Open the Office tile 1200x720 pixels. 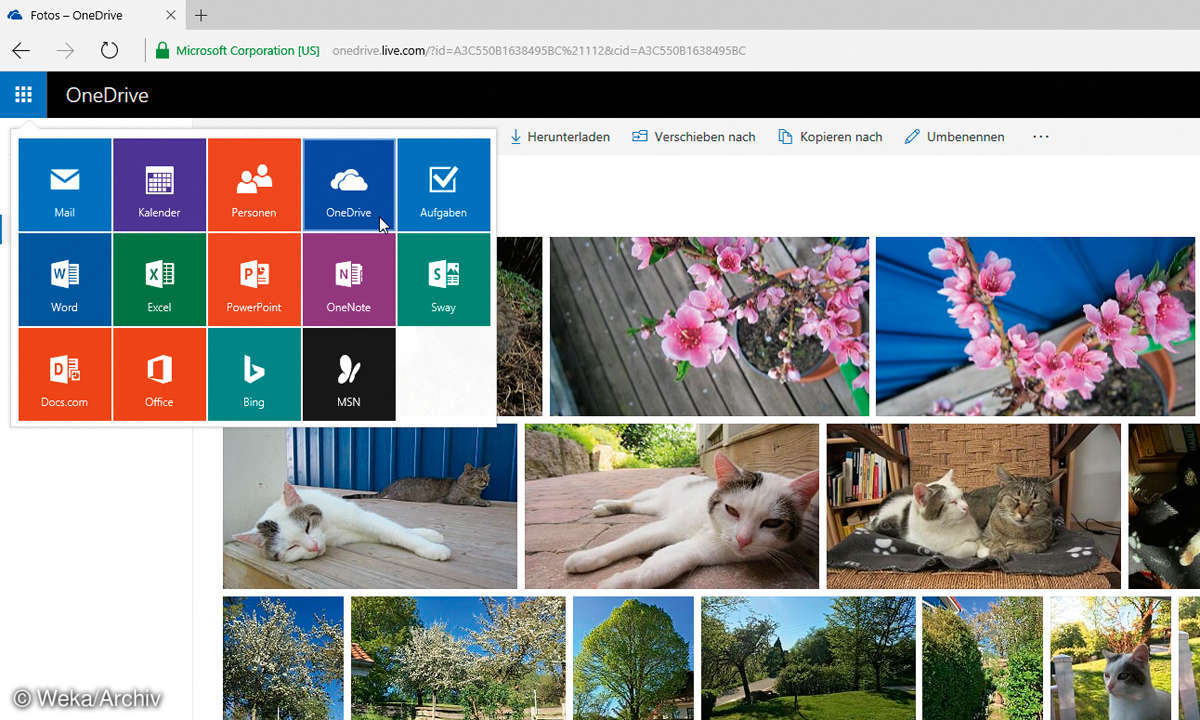[160, 374]
